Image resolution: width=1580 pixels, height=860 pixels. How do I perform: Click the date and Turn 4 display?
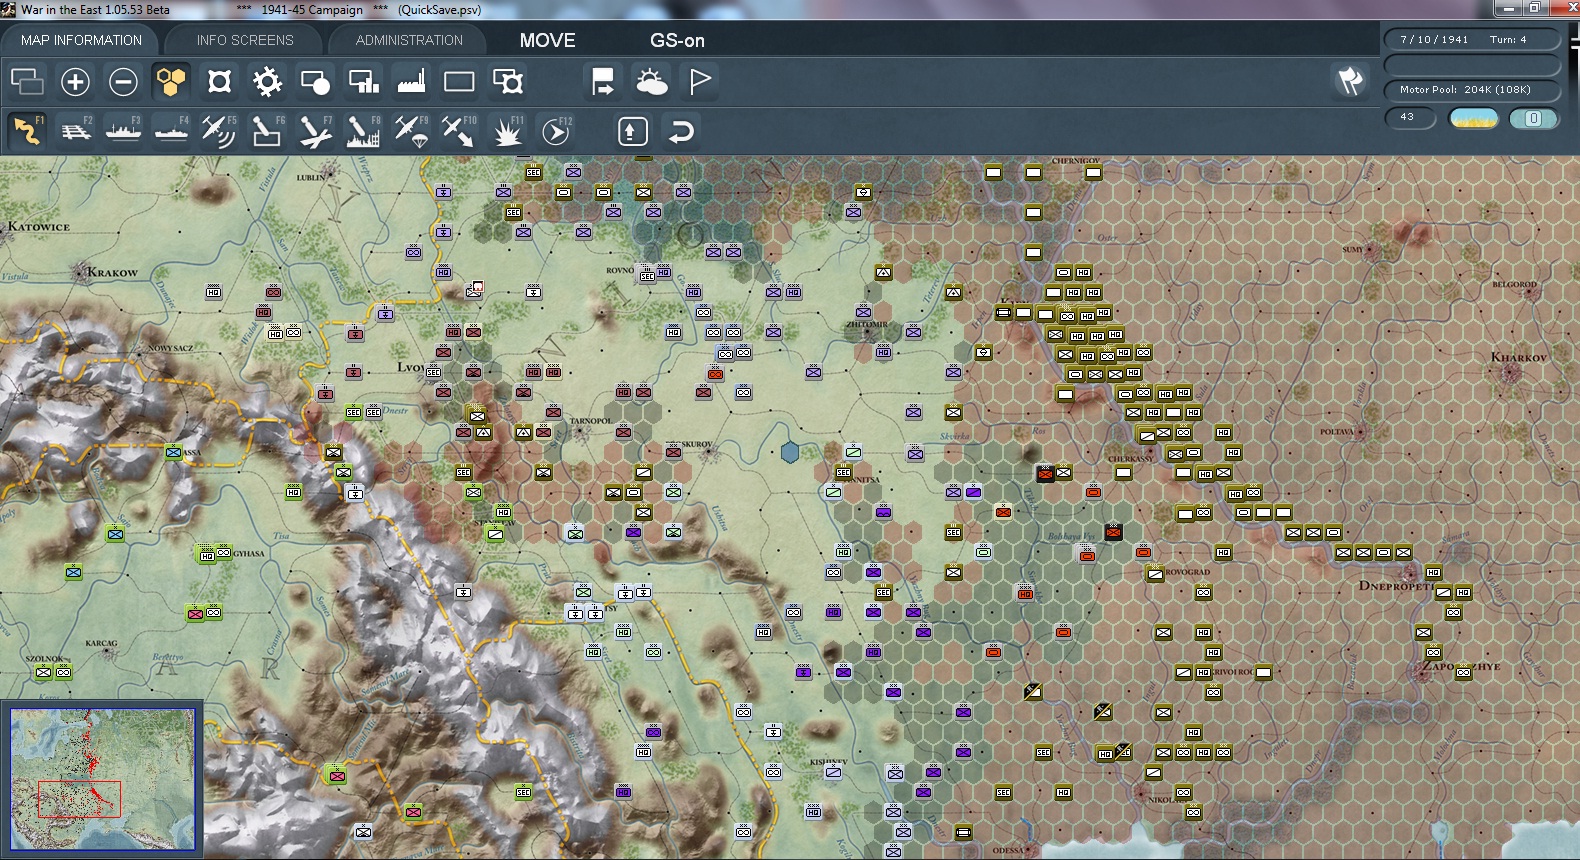click(1471, 39)
